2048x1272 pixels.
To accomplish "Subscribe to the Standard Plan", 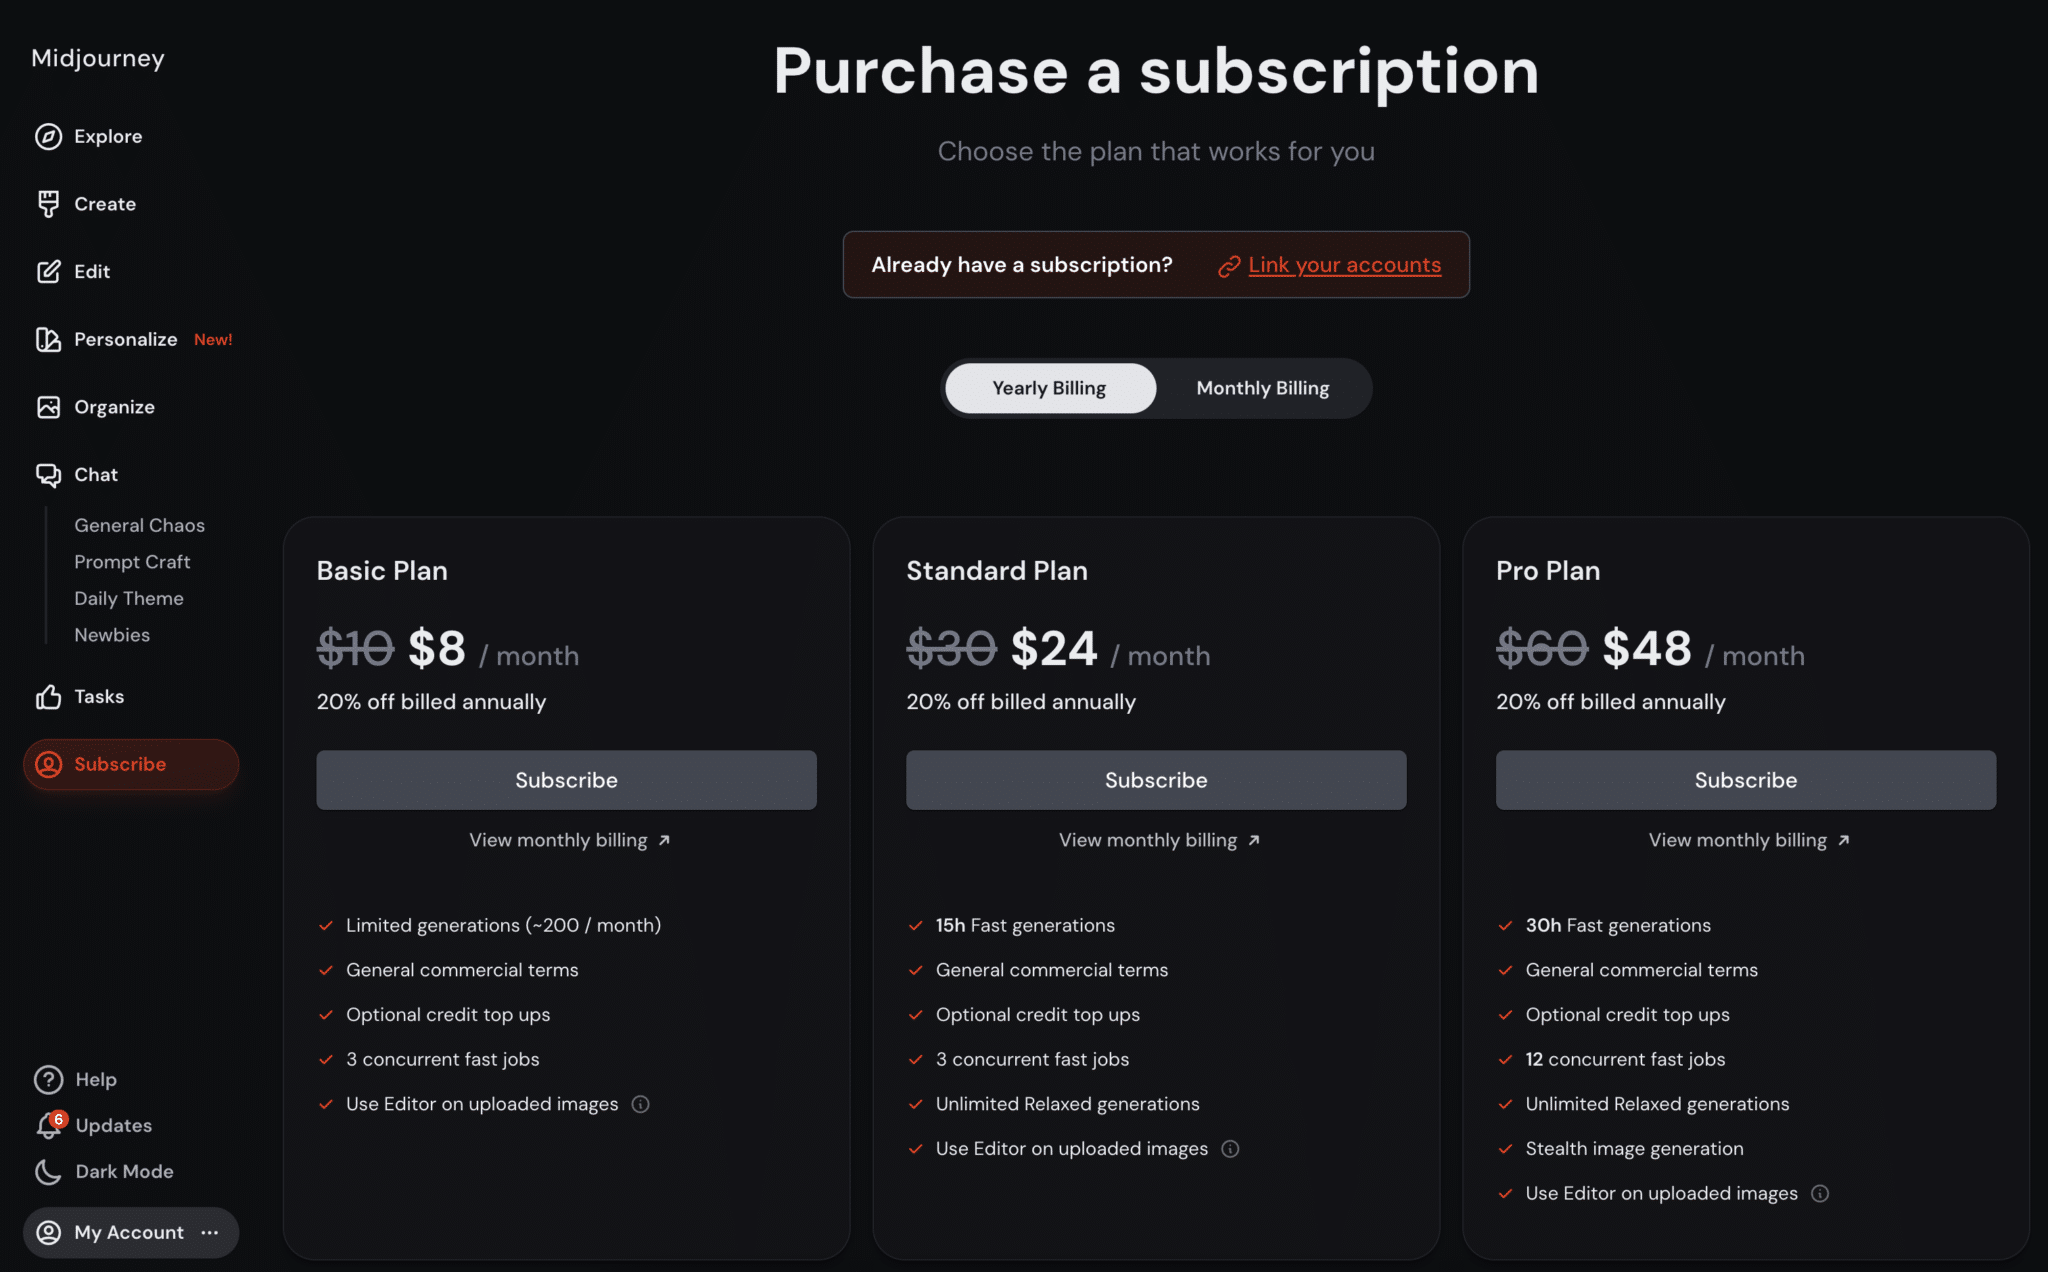I will [x=1156, y=780].
